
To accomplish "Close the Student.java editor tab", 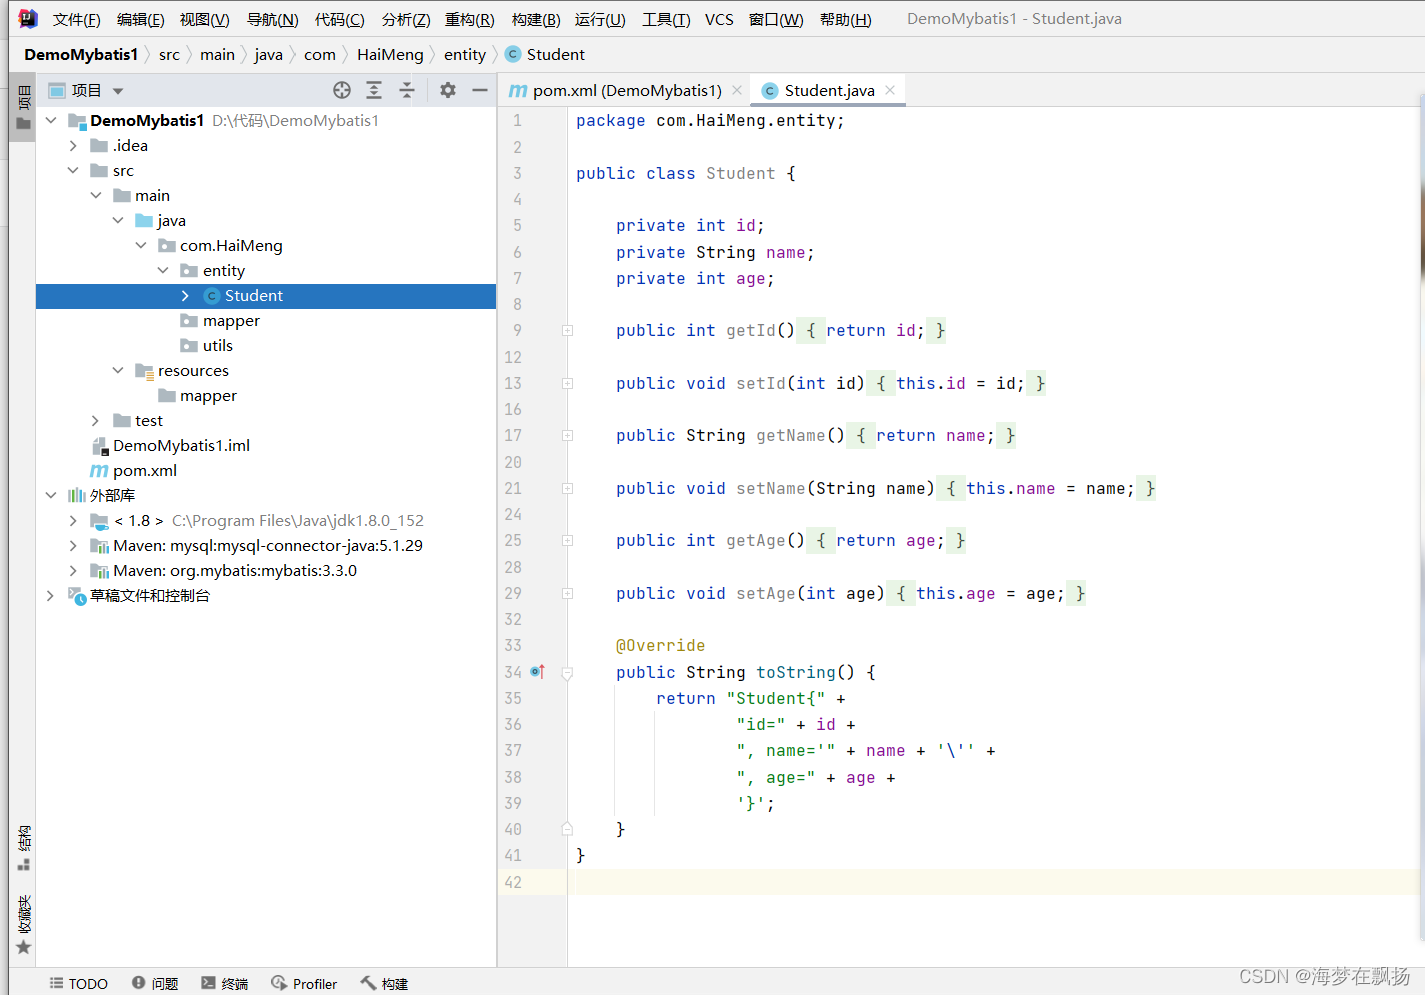I will coord(890,90).
